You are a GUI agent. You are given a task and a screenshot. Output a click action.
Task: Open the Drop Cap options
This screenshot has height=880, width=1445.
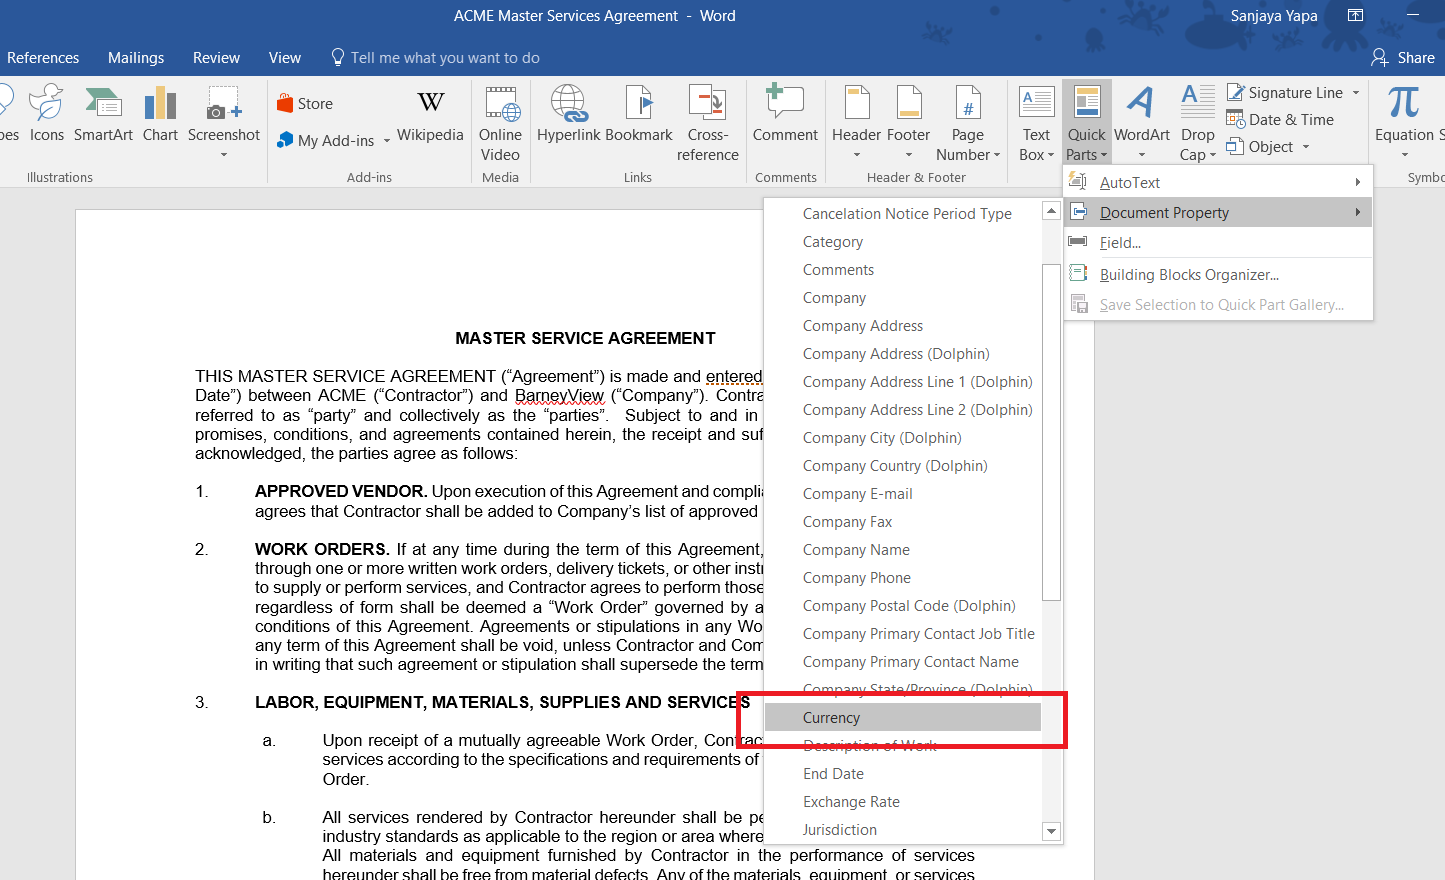[1197, 124]
